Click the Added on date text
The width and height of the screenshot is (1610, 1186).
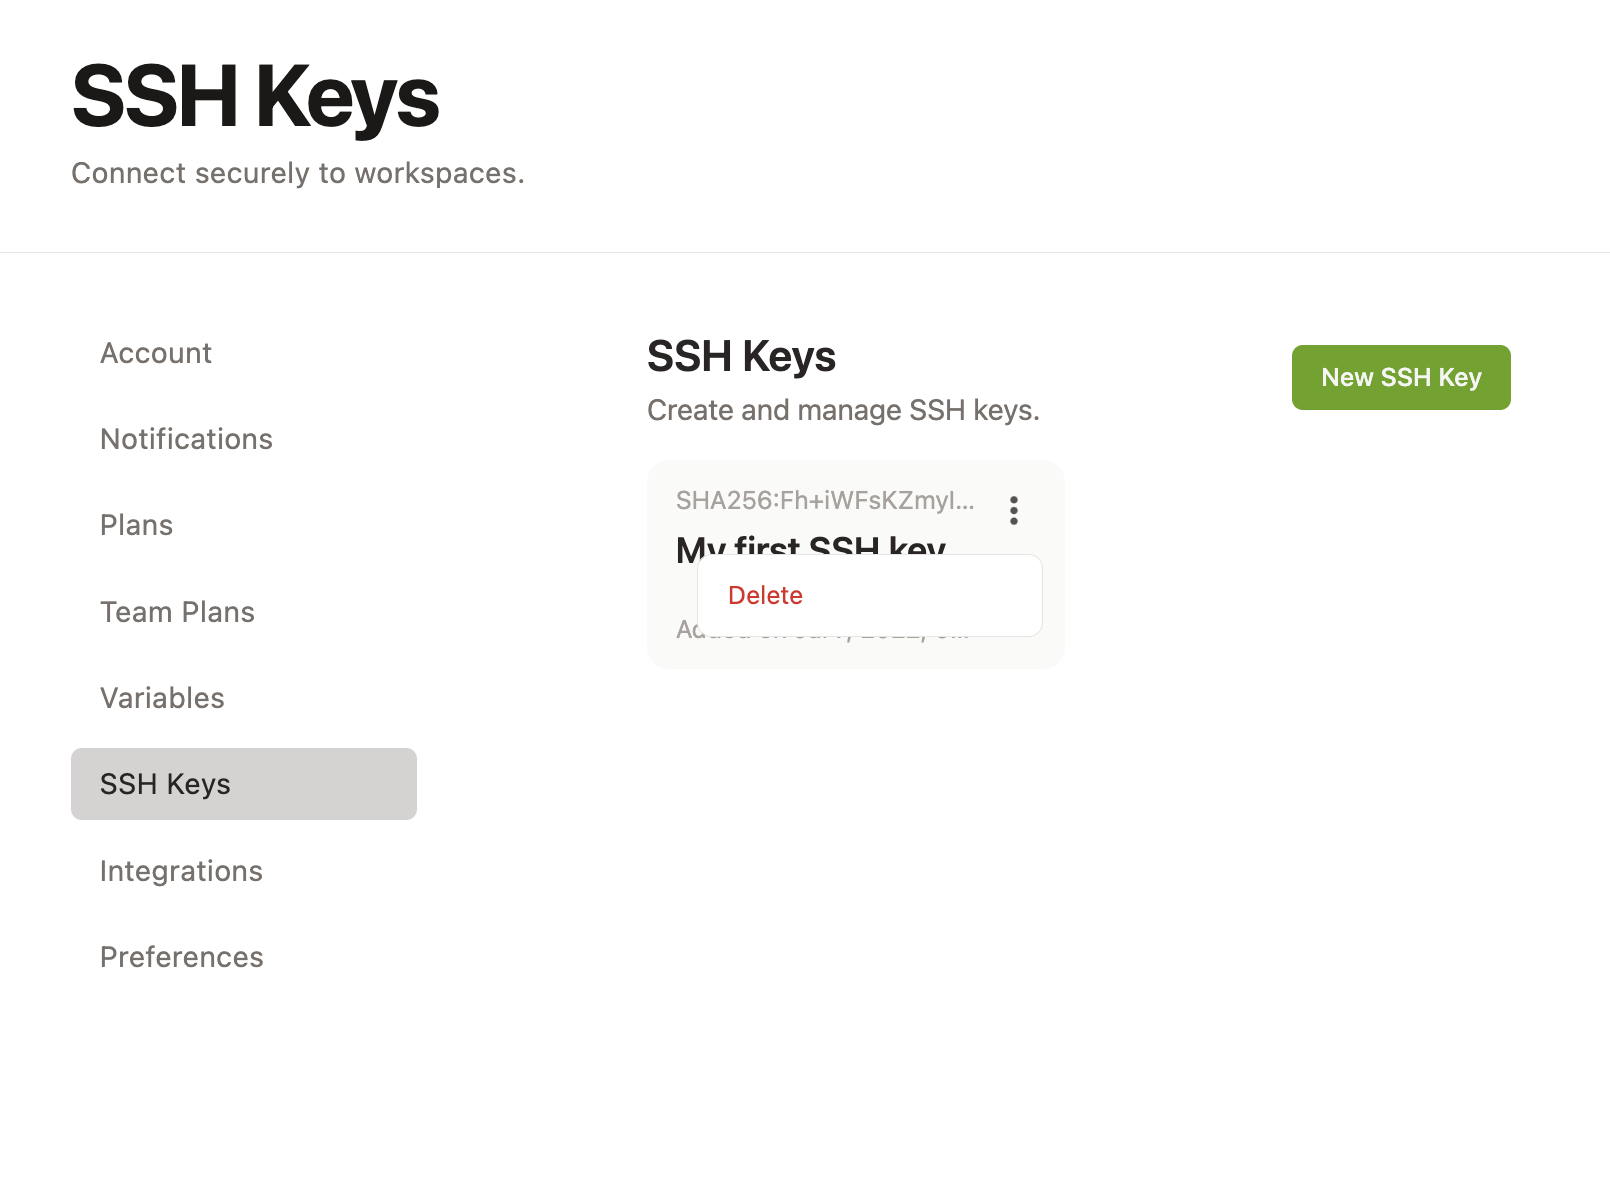coord(820,630)
